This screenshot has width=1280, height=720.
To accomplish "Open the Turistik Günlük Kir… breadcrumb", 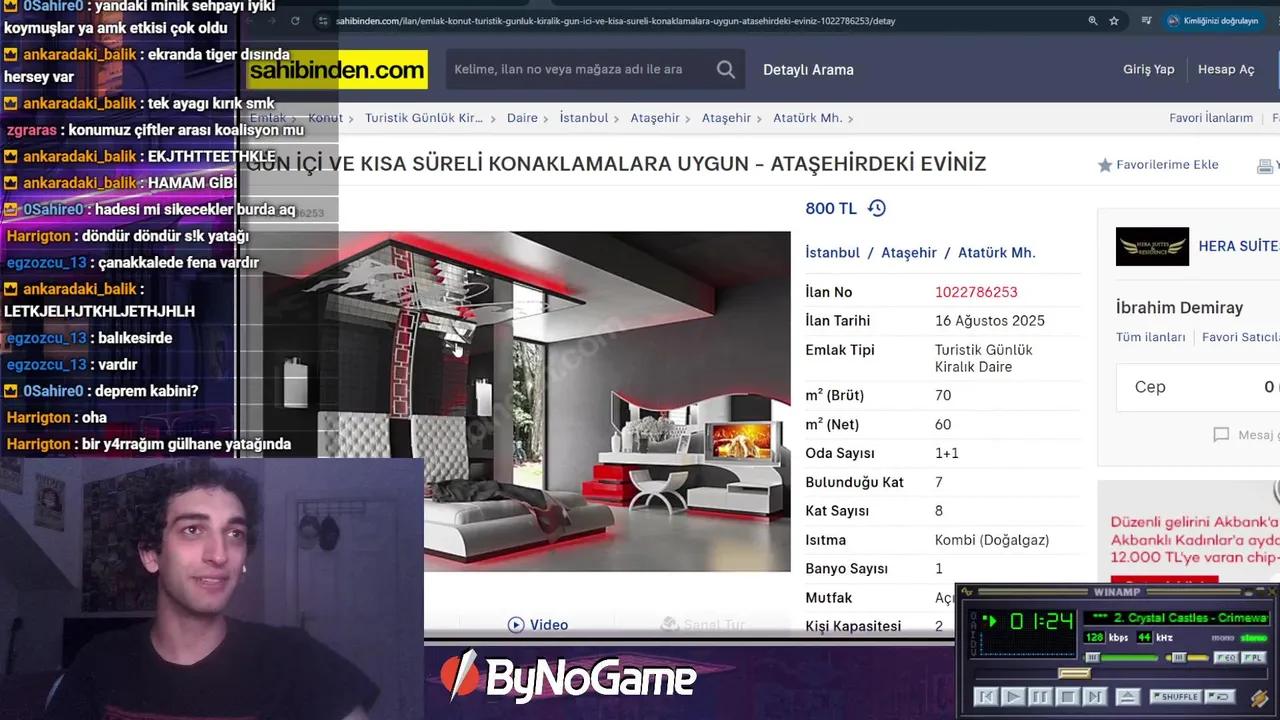I will coord(424,118).
